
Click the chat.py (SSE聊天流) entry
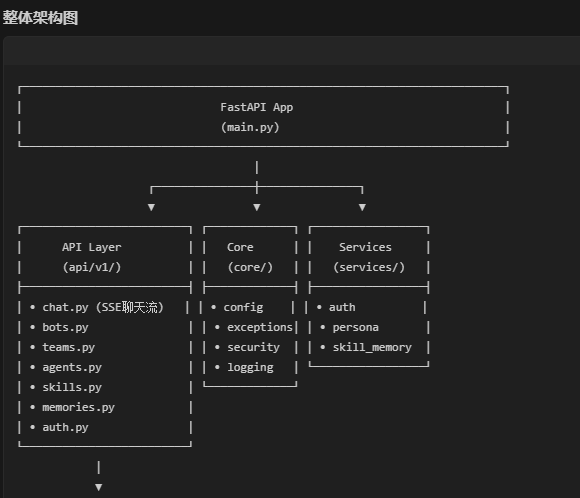[102, 307]
